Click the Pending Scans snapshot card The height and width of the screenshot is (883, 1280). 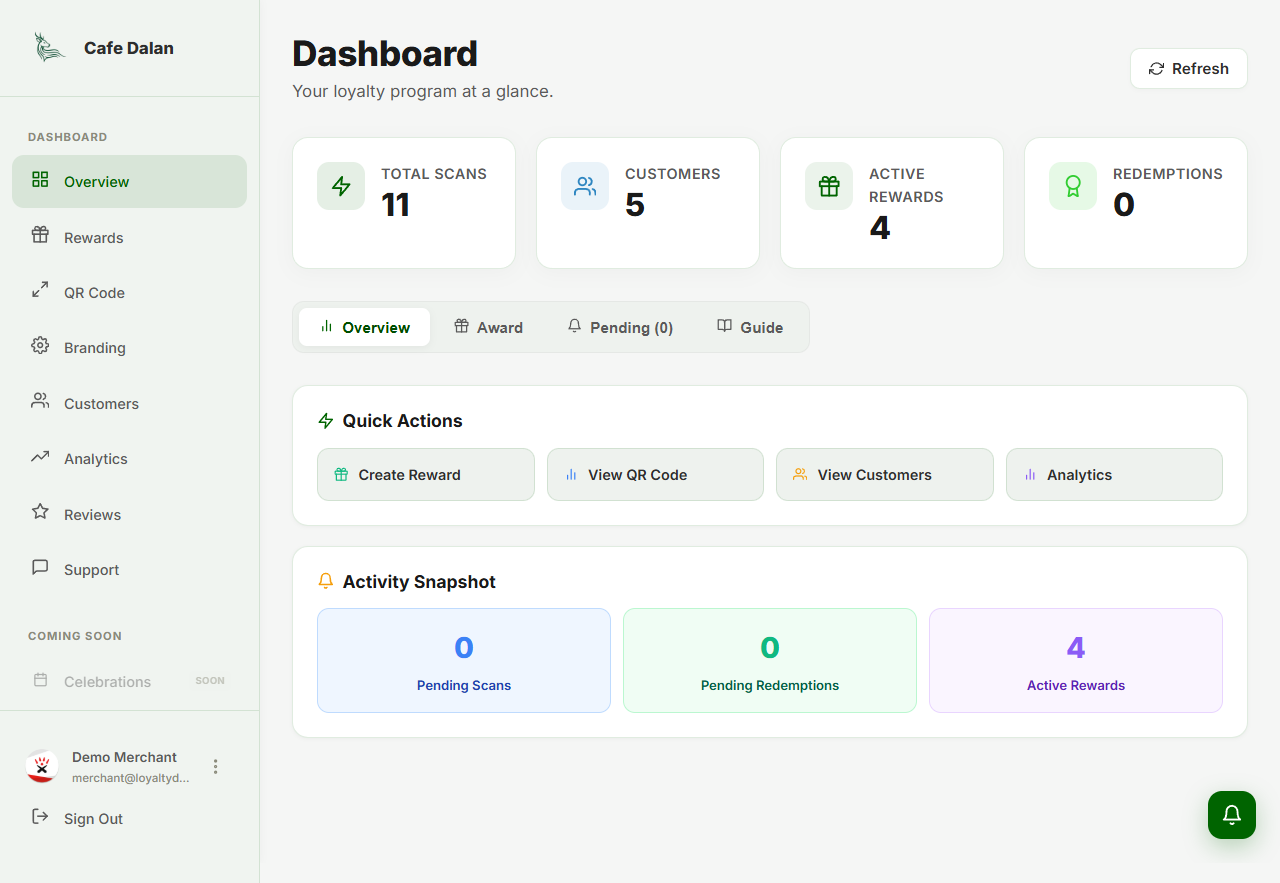pos(464,660)
